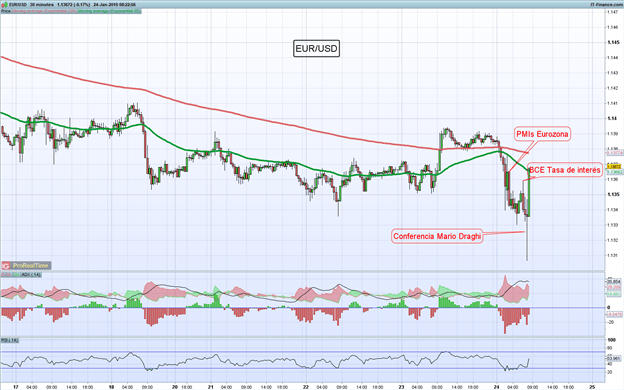Select the 'BCE Tasa de interés' annotation

[x=564, y=170]
